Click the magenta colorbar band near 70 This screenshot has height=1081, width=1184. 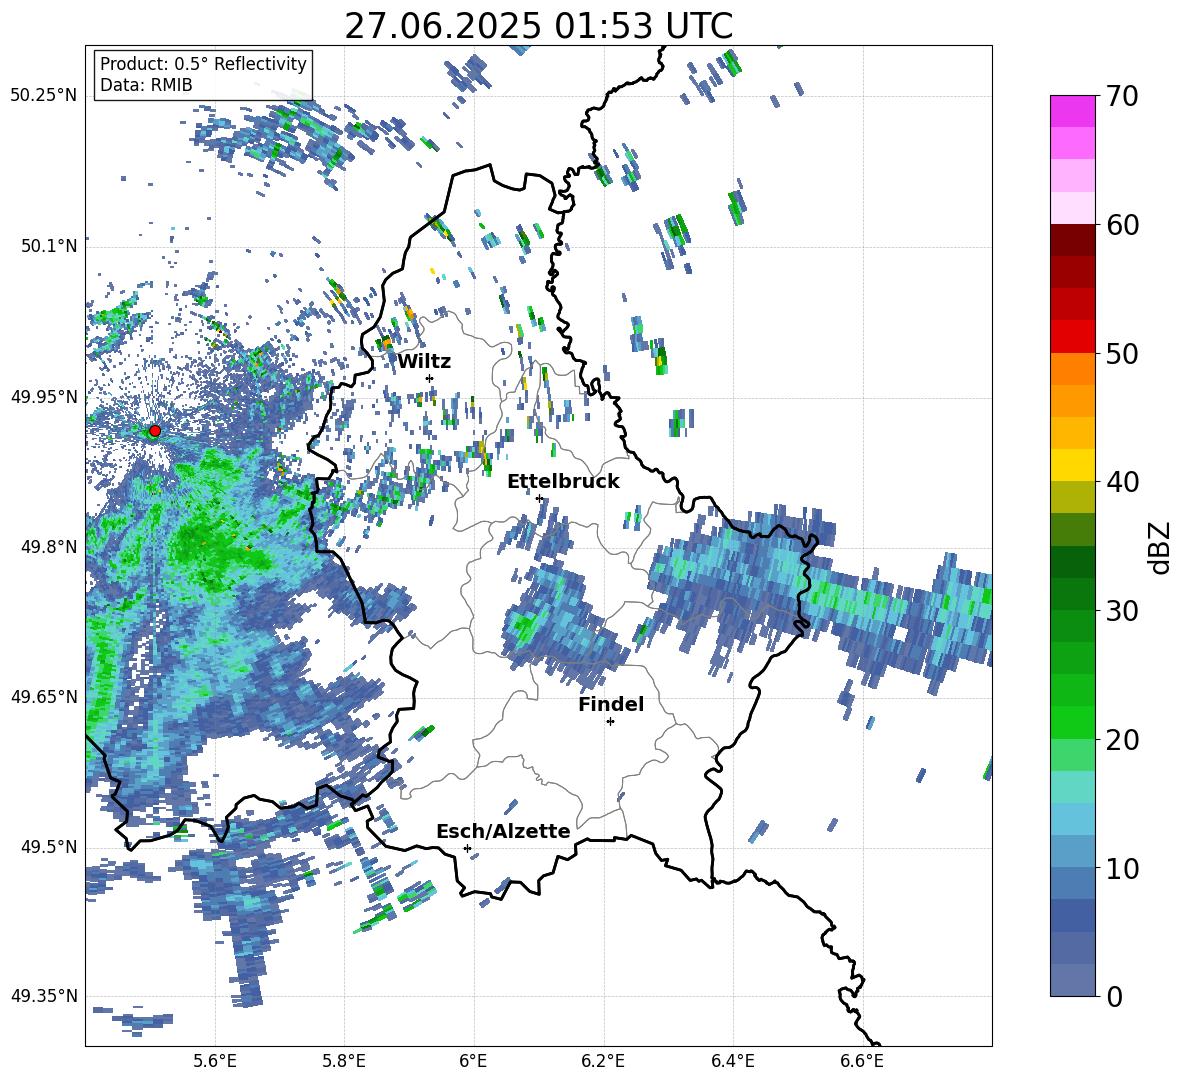tap(1072, 111)
